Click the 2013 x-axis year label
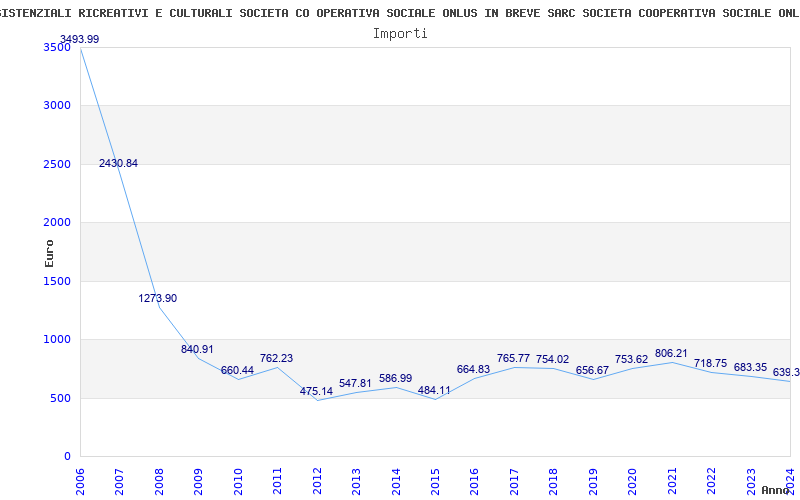The image size is (800, 500). tap(356, 482)
